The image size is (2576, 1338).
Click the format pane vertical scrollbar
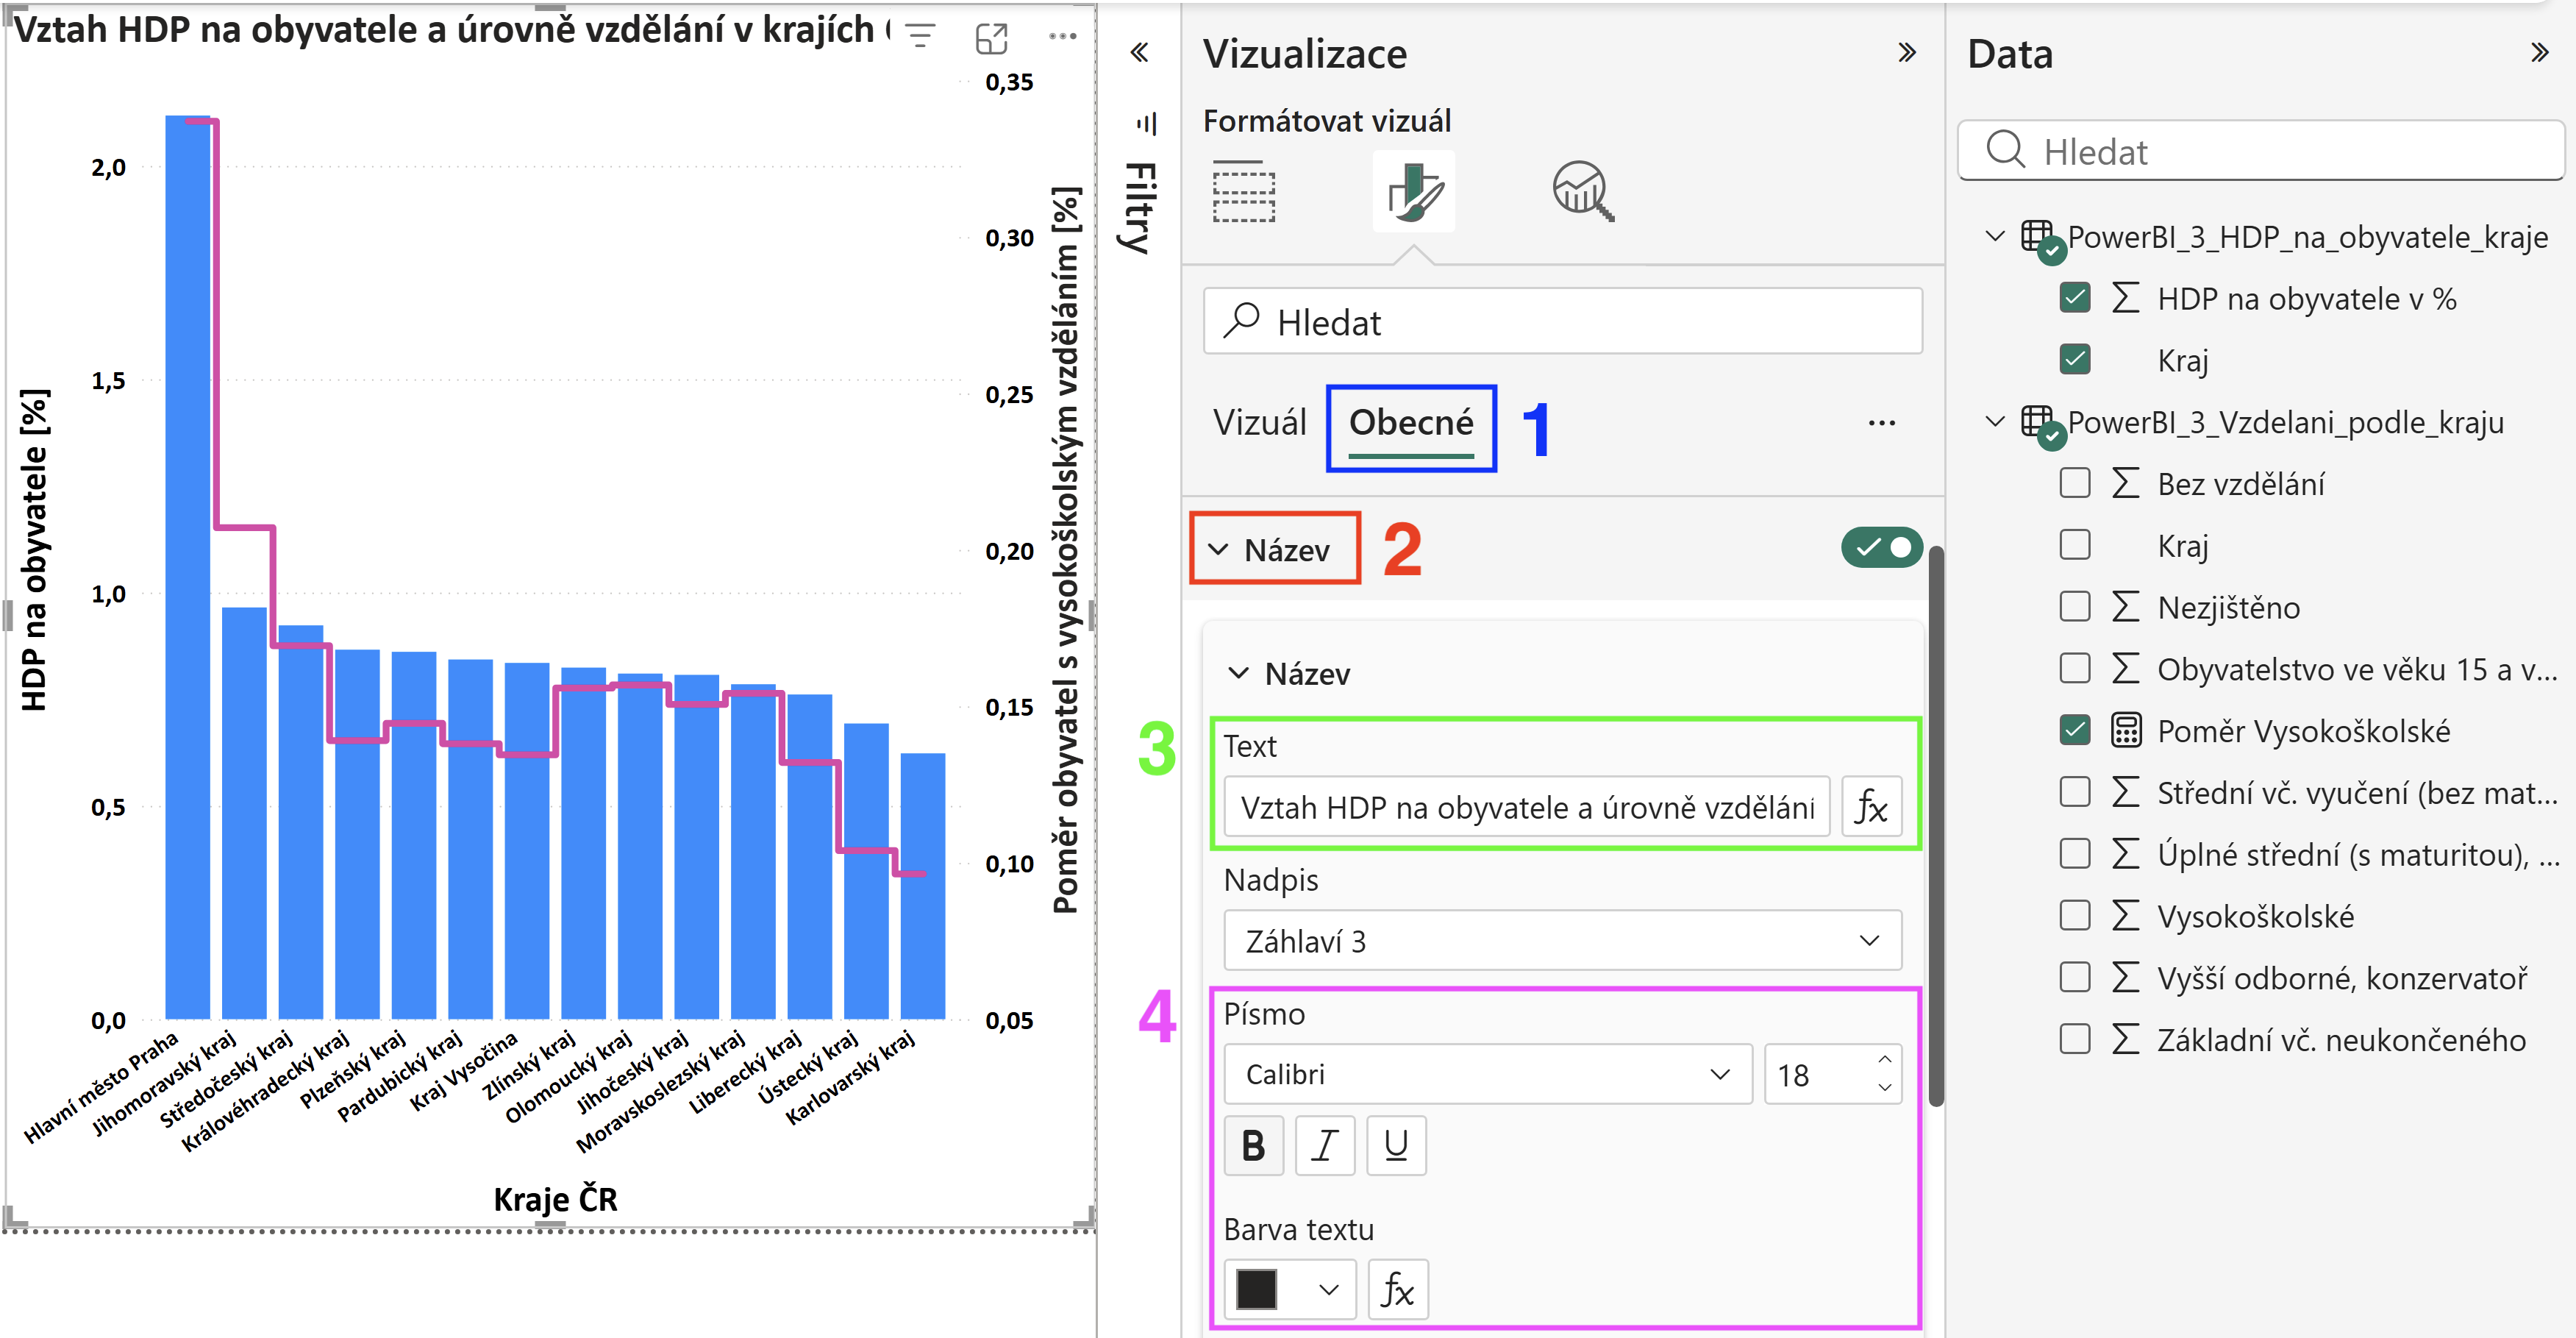[1936, 826]
